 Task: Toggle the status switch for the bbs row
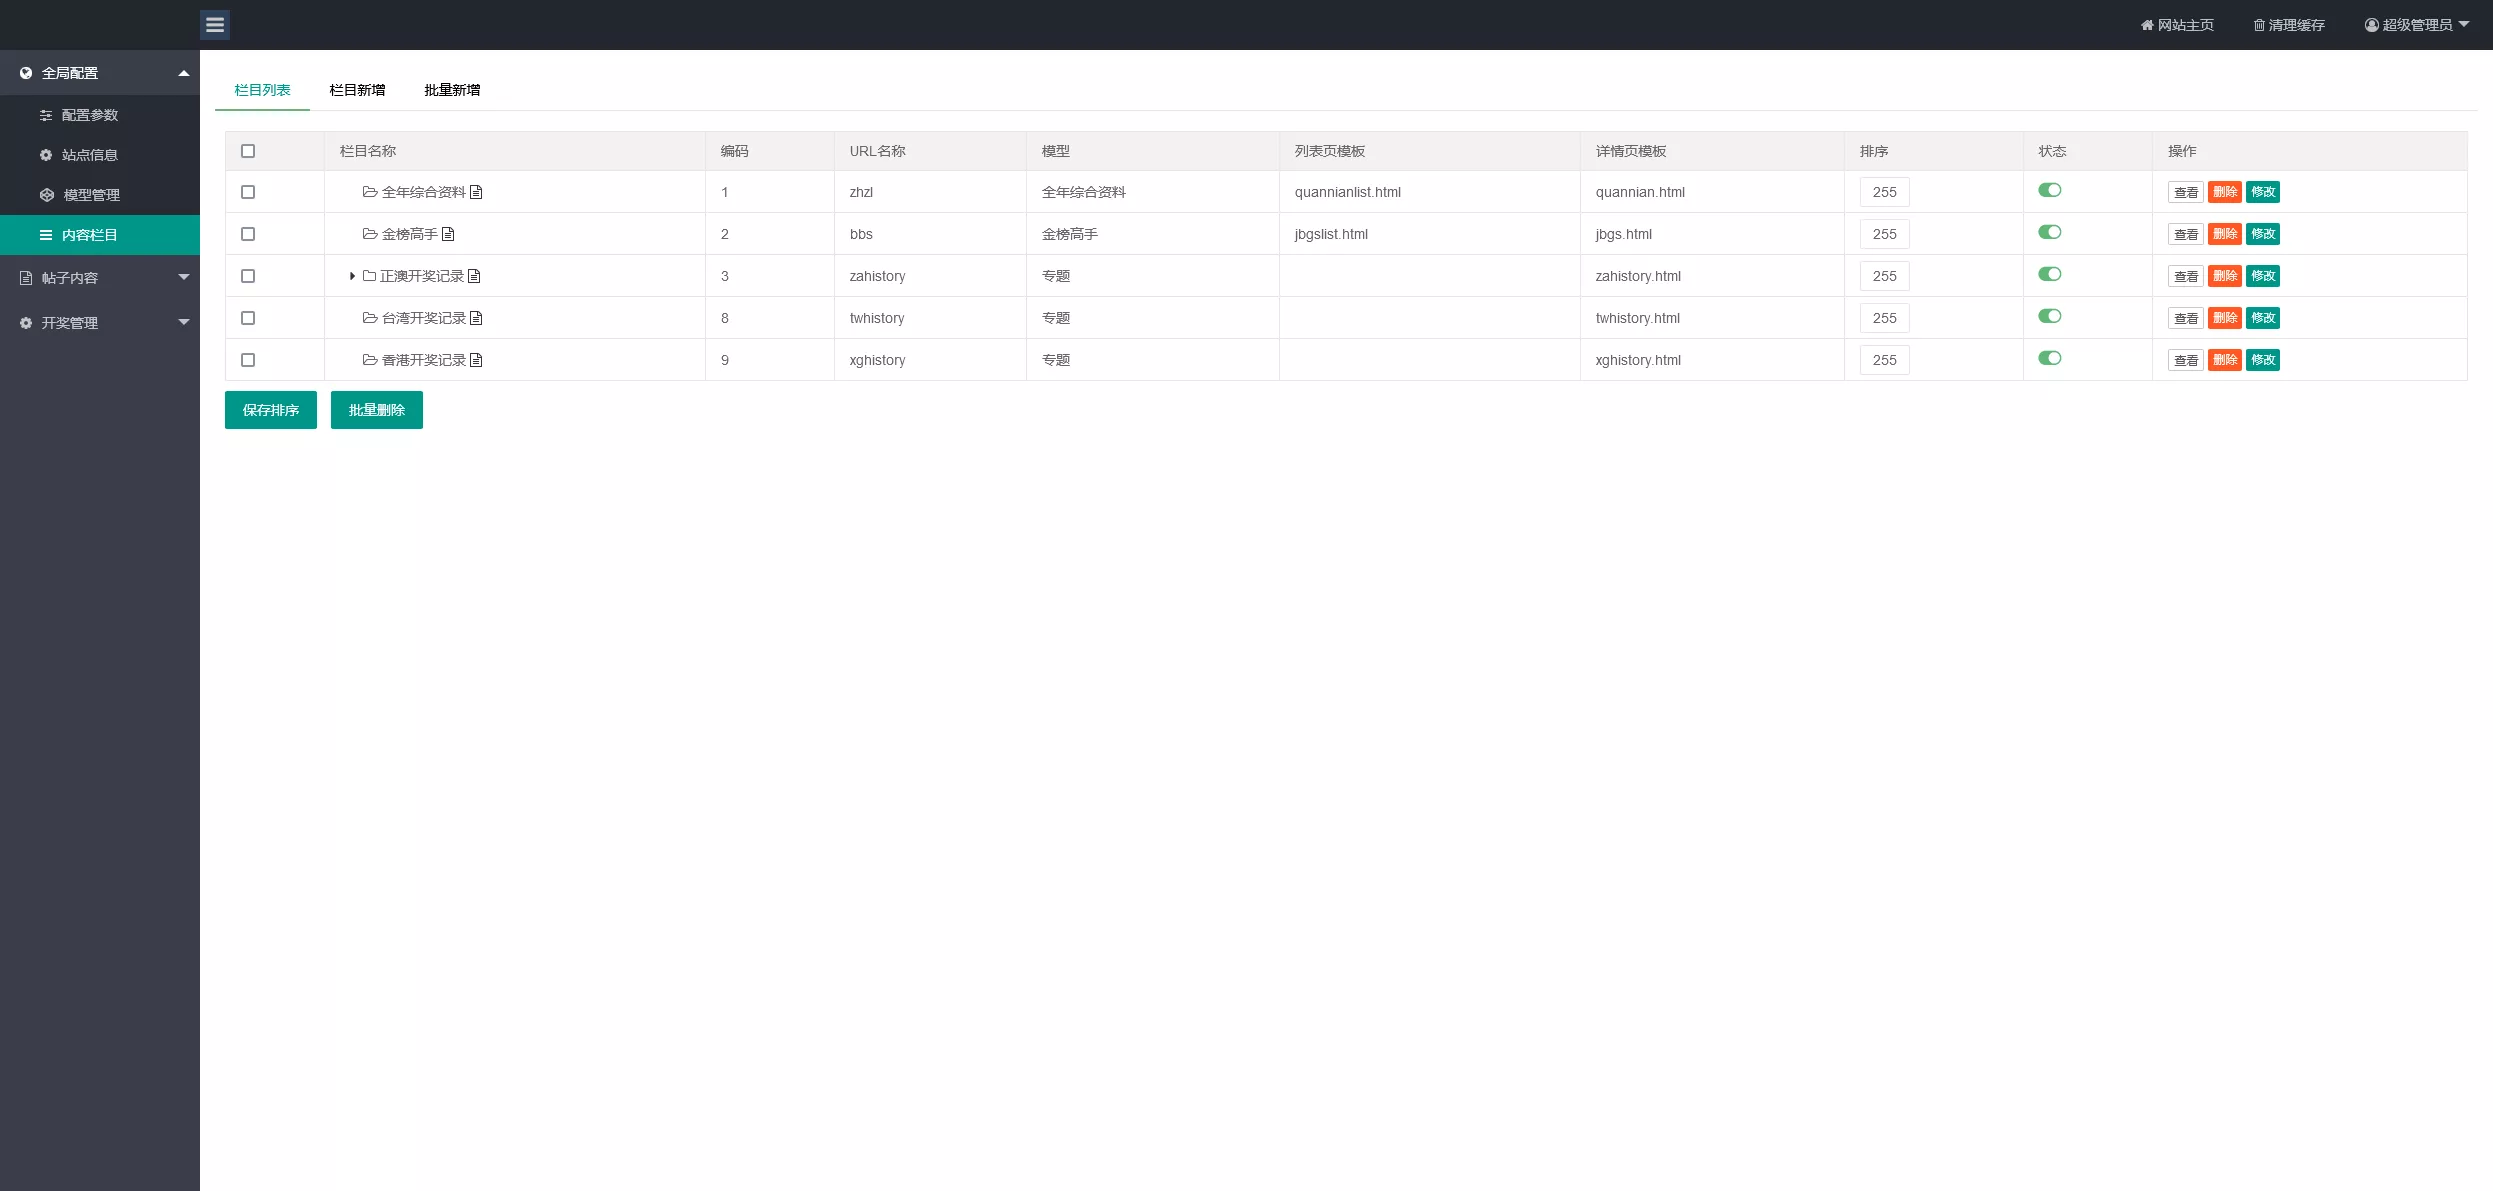pyautogui.click(x=2049, y=232)
